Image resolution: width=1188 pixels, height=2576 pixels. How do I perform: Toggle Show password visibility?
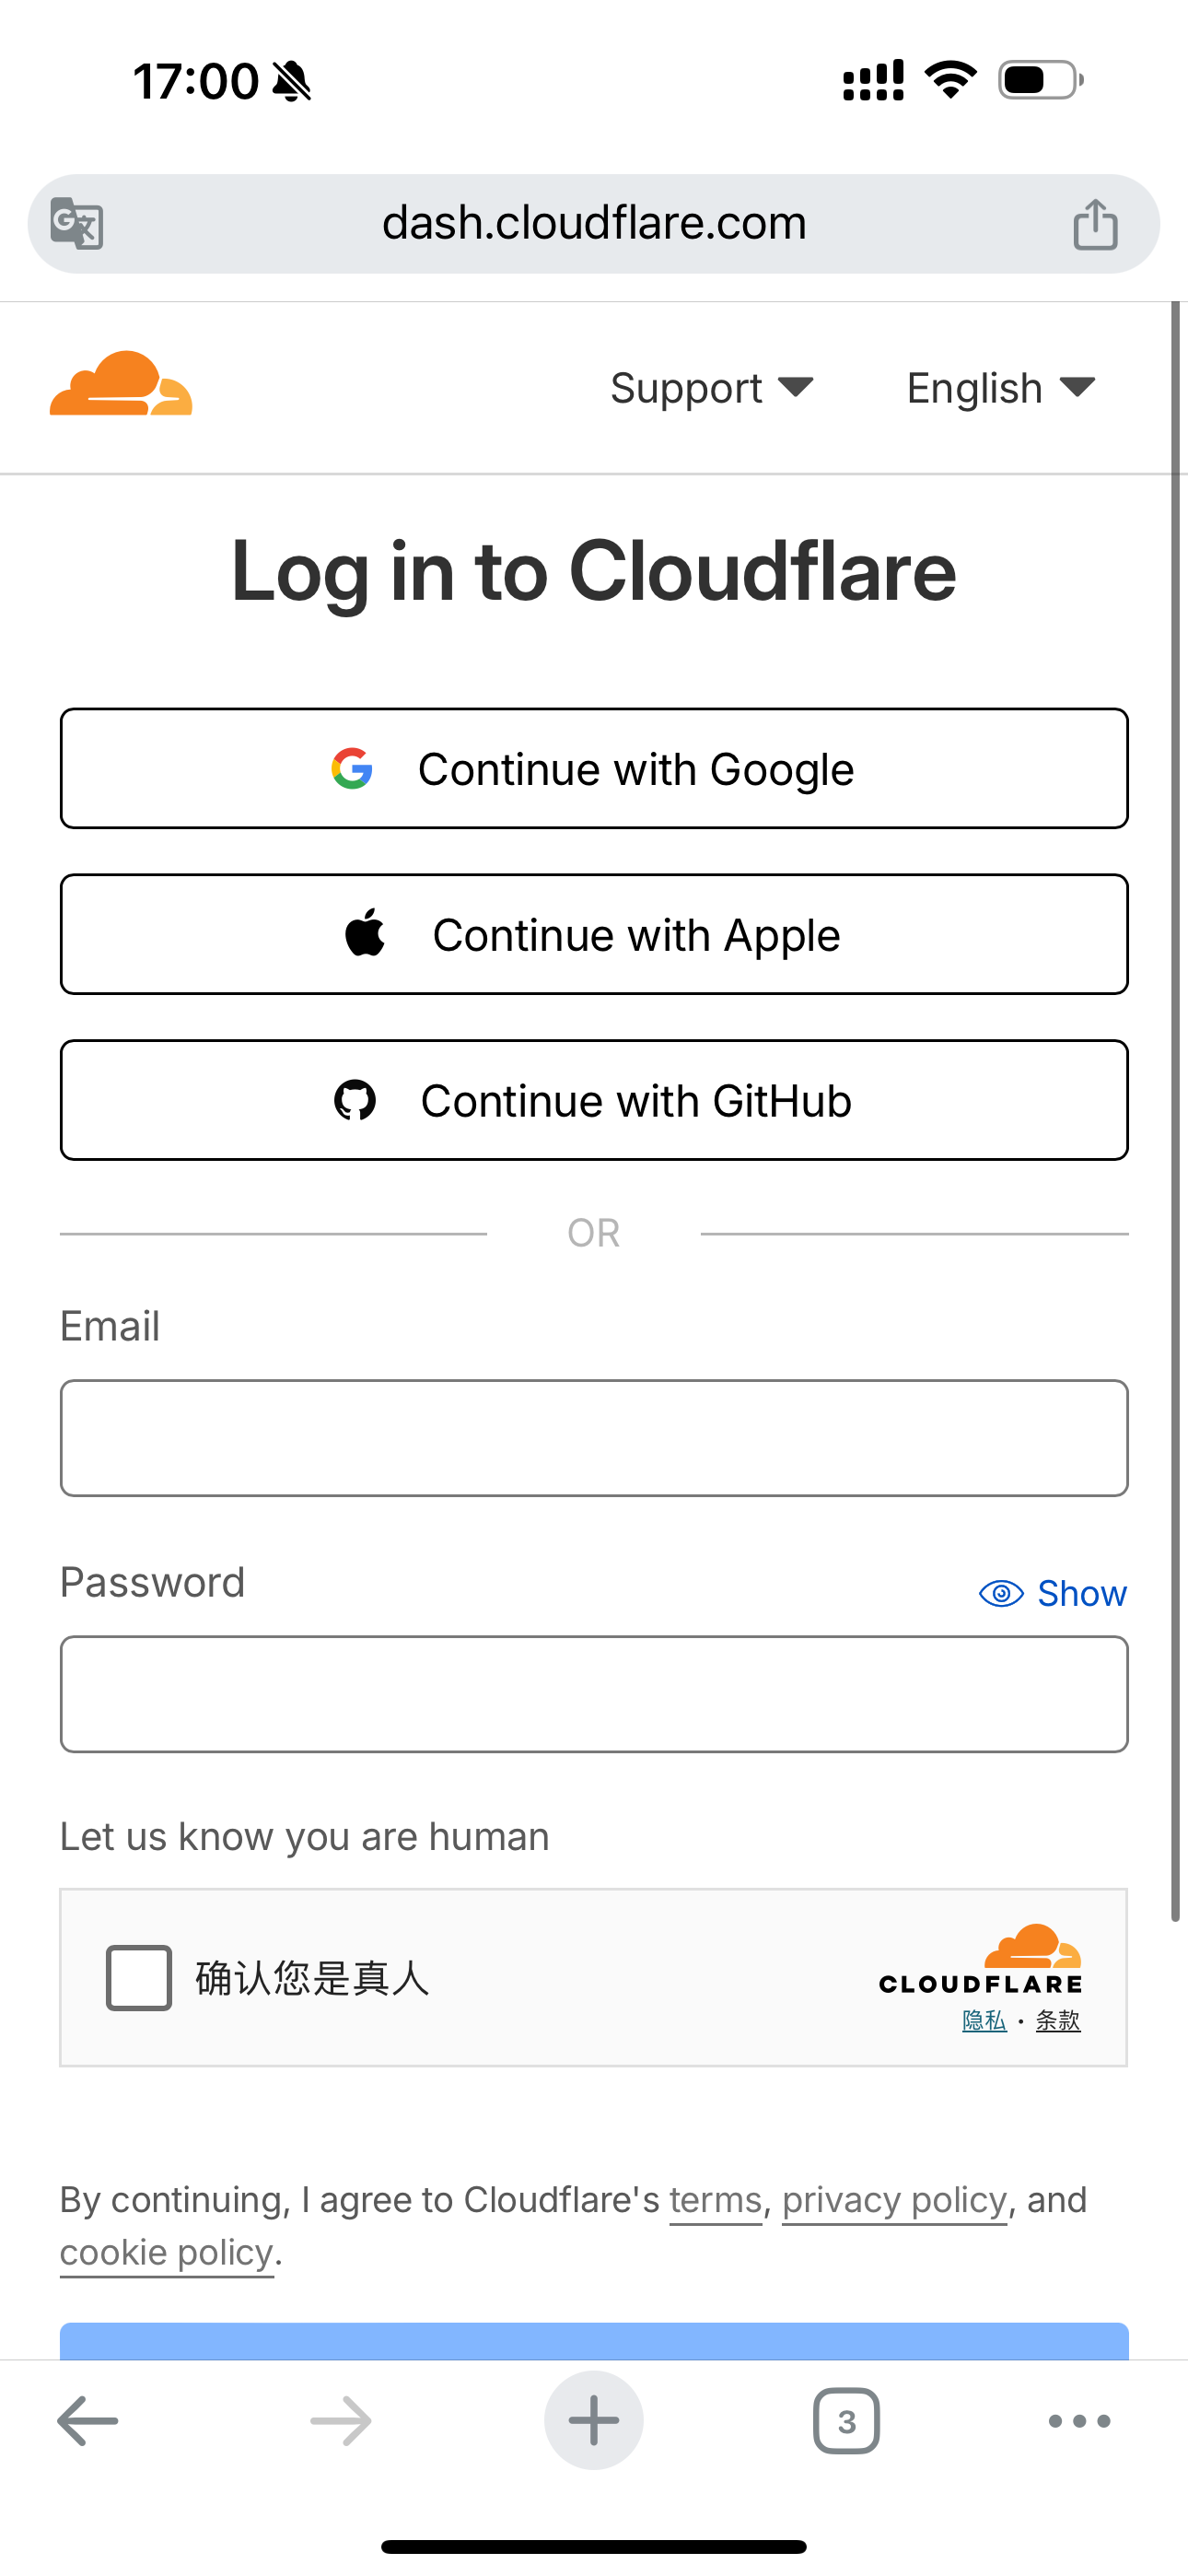point(1053,1593)
